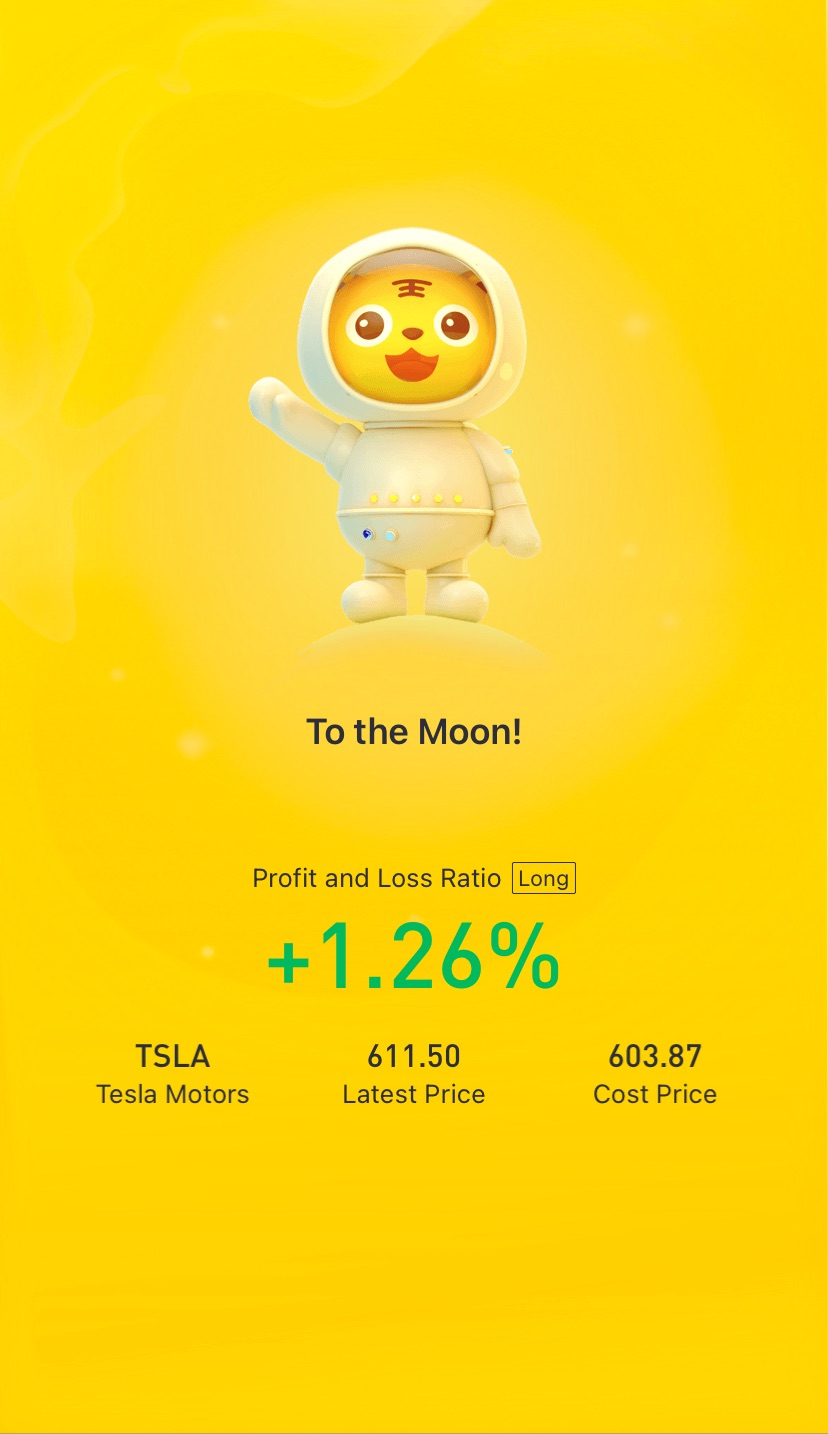This screenshot has width=828, height=1434.
Task: Select the "To the Moon!" headline
Action: pyautogui.click(x=414, y=732)
